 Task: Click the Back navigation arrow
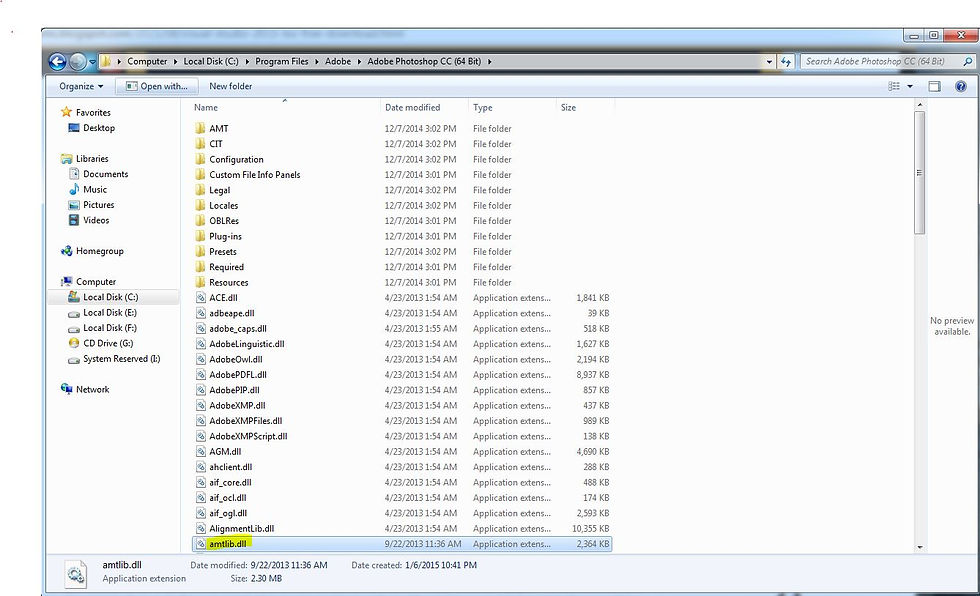(x=58, y=61)
